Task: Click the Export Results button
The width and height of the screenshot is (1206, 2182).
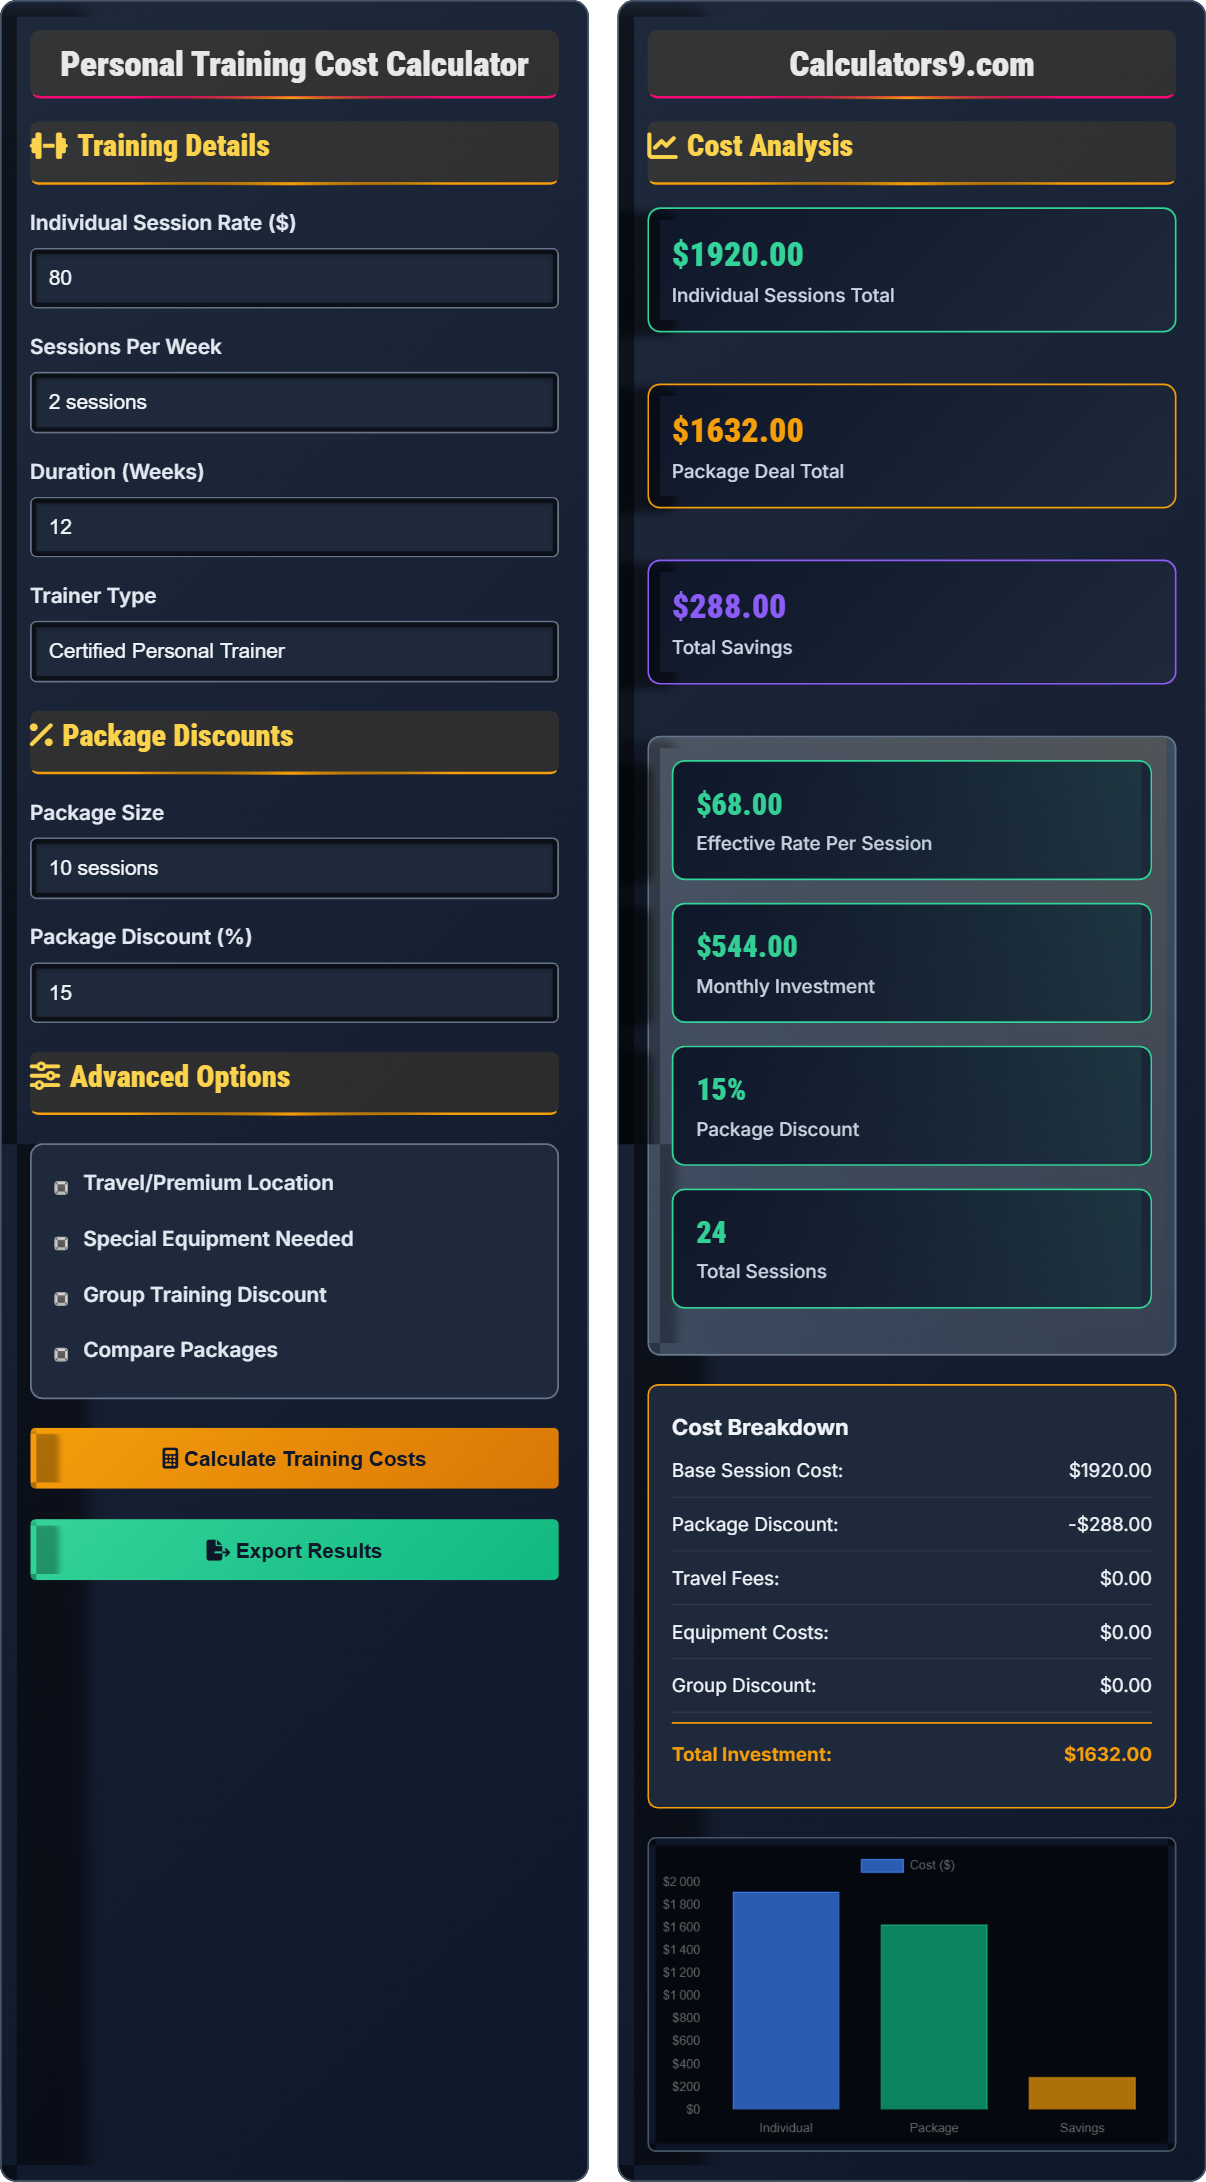Action: tap(294, 1550)
